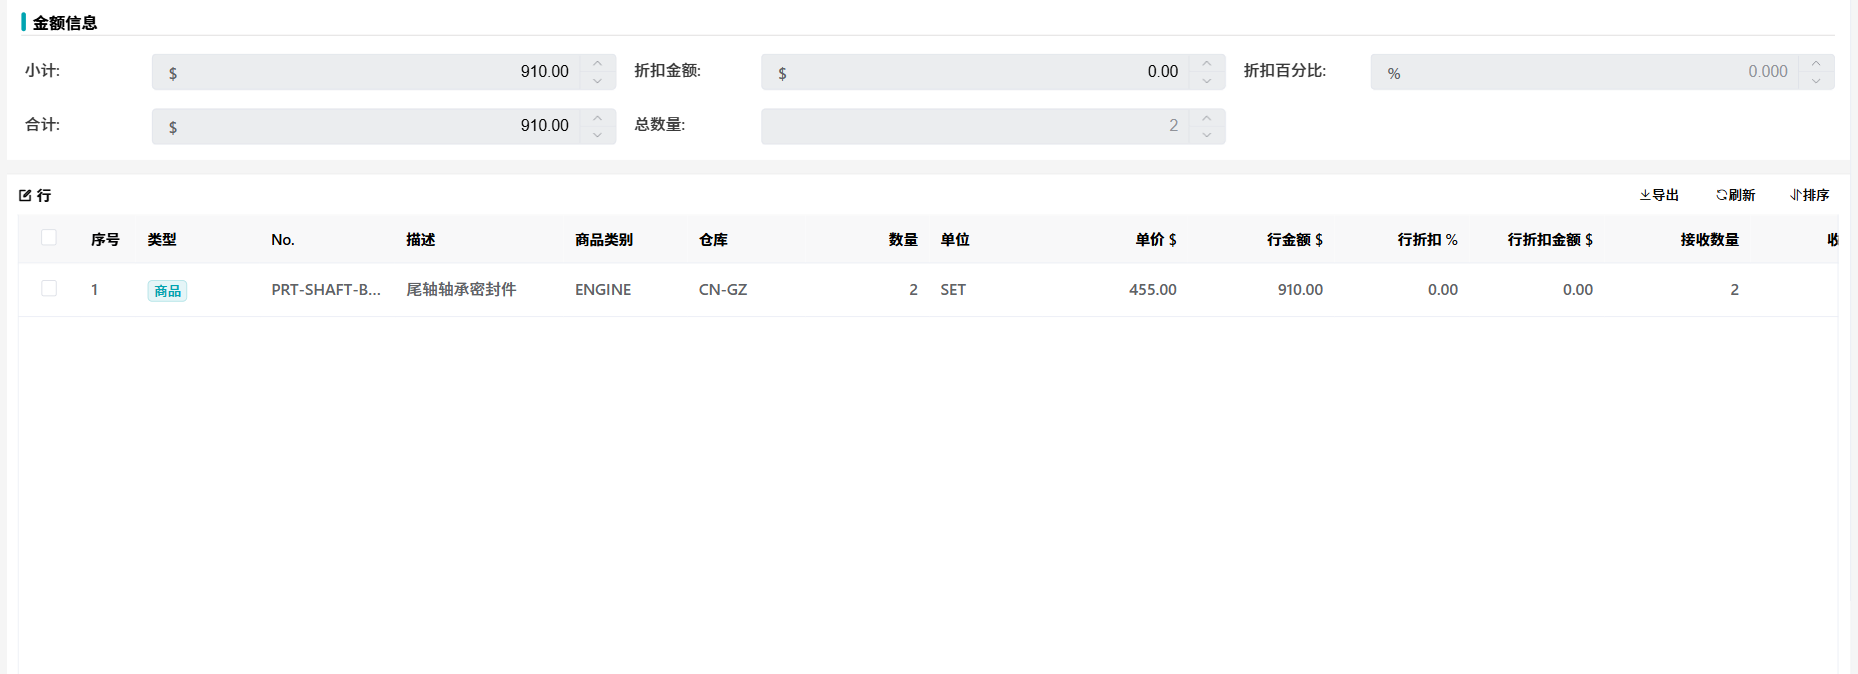Select PRT-SHAFT-B... item number cell
The height and width of the screenshot is (674, 1858).
tap(326, 290)
